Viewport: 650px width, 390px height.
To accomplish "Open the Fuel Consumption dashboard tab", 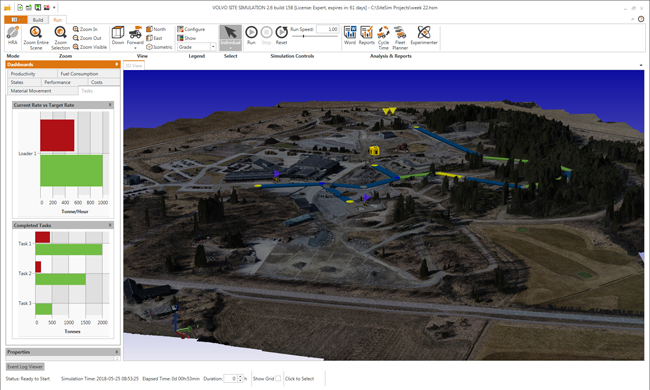I will [79, 74].
